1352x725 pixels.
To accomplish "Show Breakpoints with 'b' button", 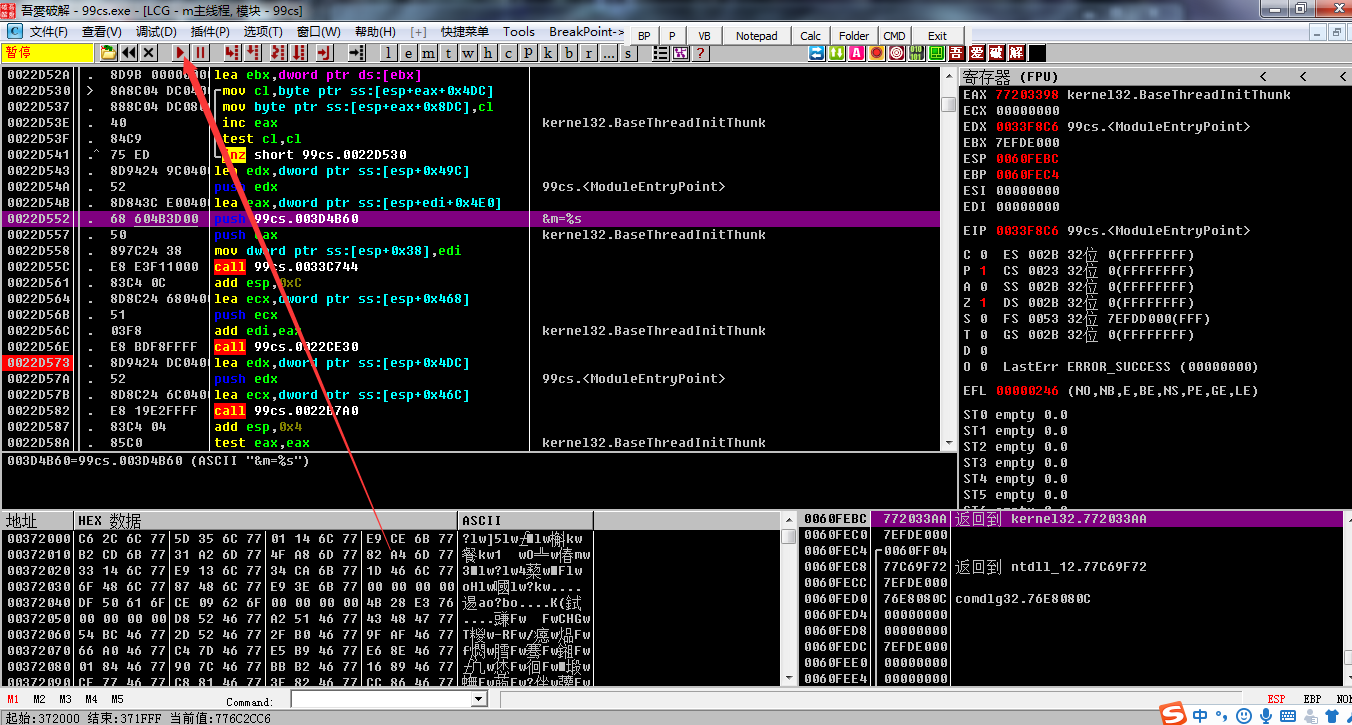I will coord(568,53).
